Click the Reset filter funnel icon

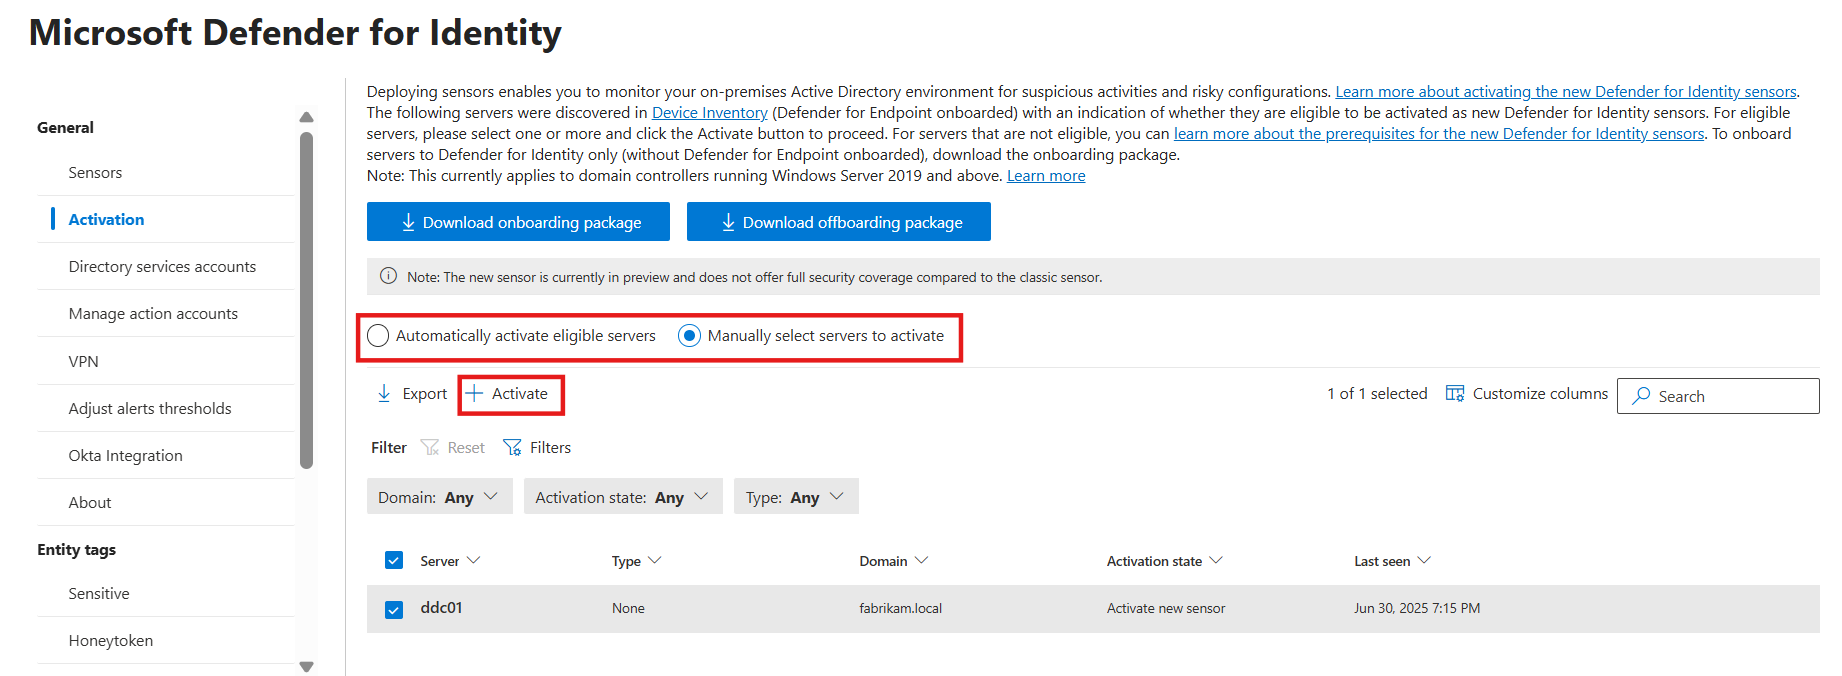(430, 447)
